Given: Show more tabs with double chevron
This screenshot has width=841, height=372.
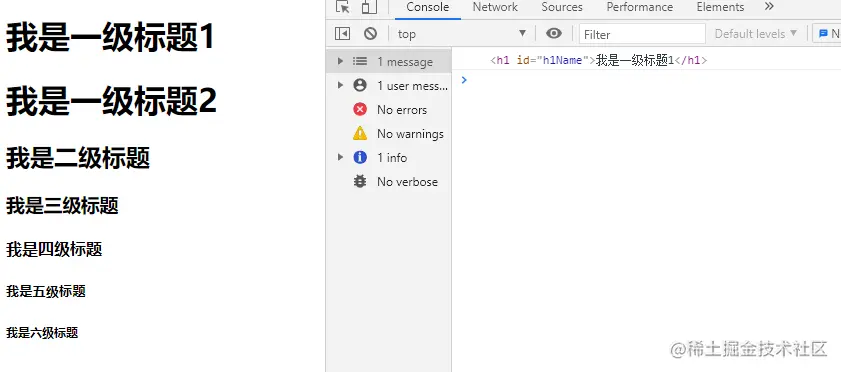Looking at the screenshot, I should click(769, 6).
